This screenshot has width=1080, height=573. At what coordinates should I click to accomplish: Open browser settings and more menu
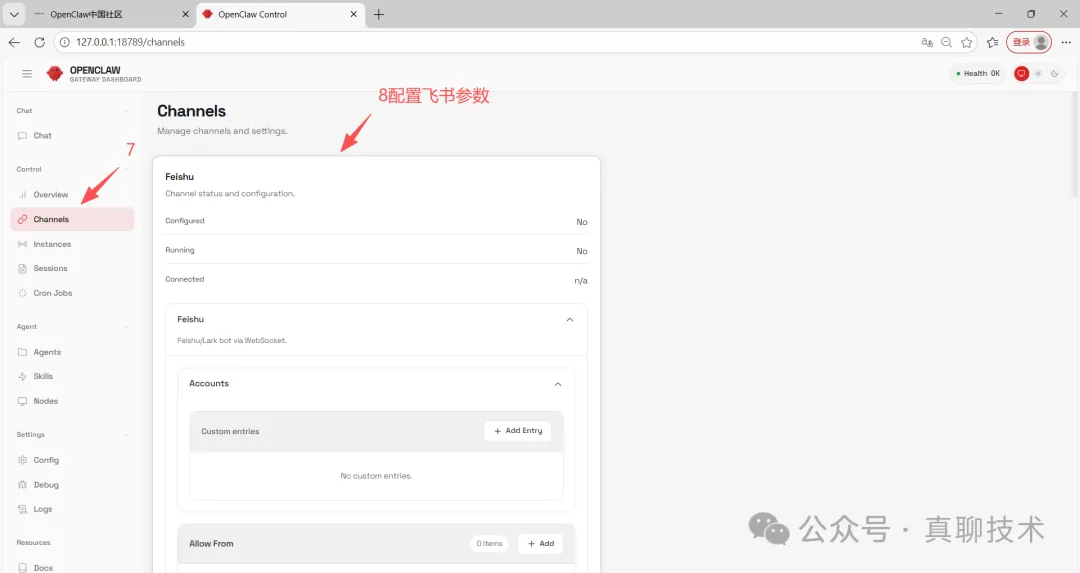pyautogui.click(x=1066, y=42)
